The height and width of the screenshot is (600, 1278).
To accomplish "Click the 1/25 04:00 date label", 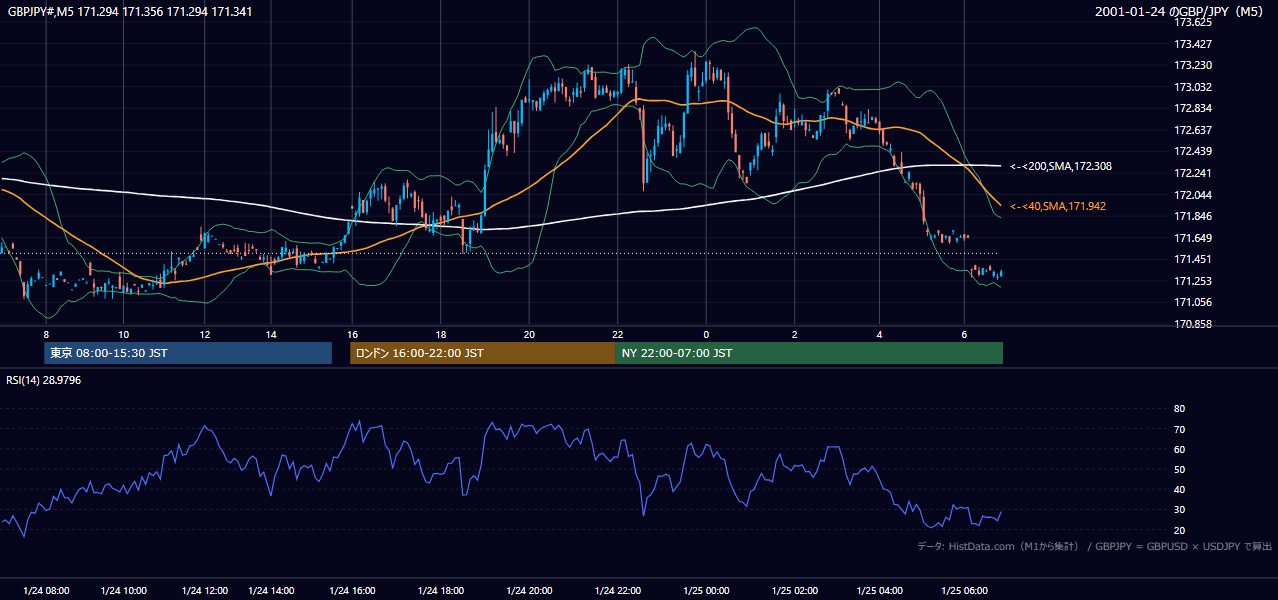I will pyautogui.click(x=880, y=591).
